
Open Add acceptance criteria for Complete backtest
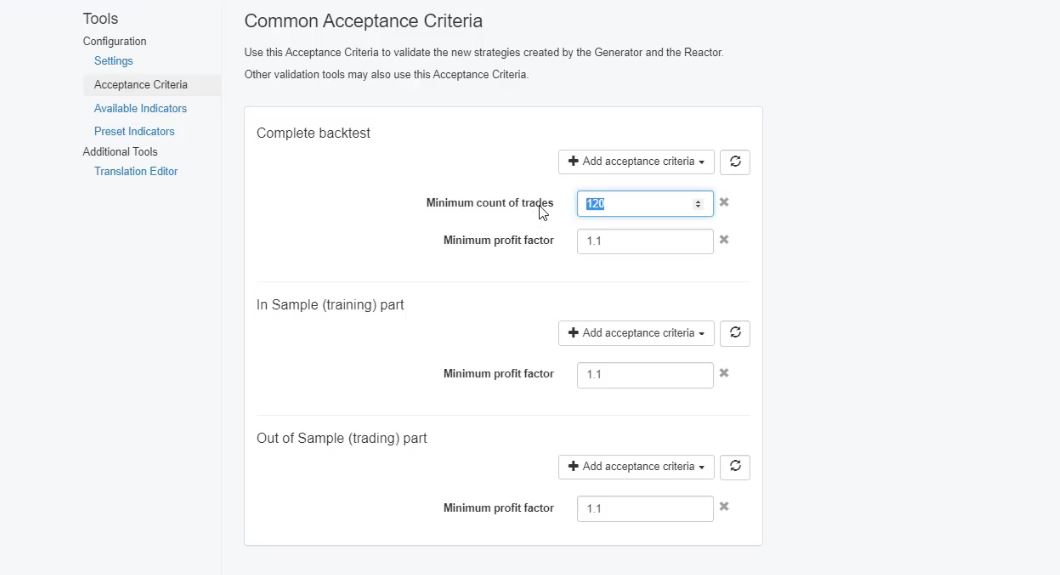(x=636, y=162)
